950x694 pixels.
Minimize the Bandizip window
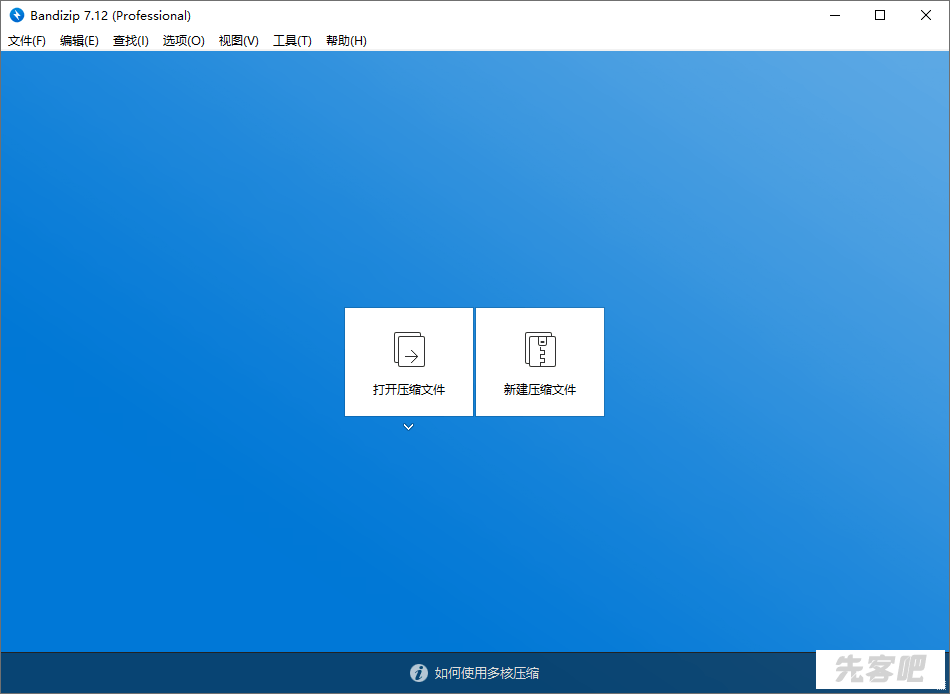[x=834, y=15]
